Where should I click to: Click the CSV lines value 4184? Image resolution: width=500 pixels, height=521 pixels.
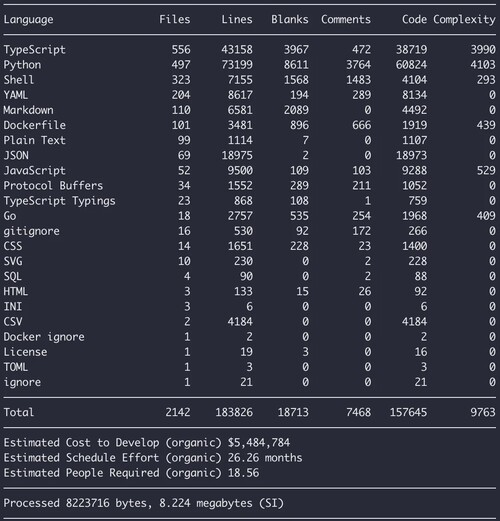click(x=240, y=322)
